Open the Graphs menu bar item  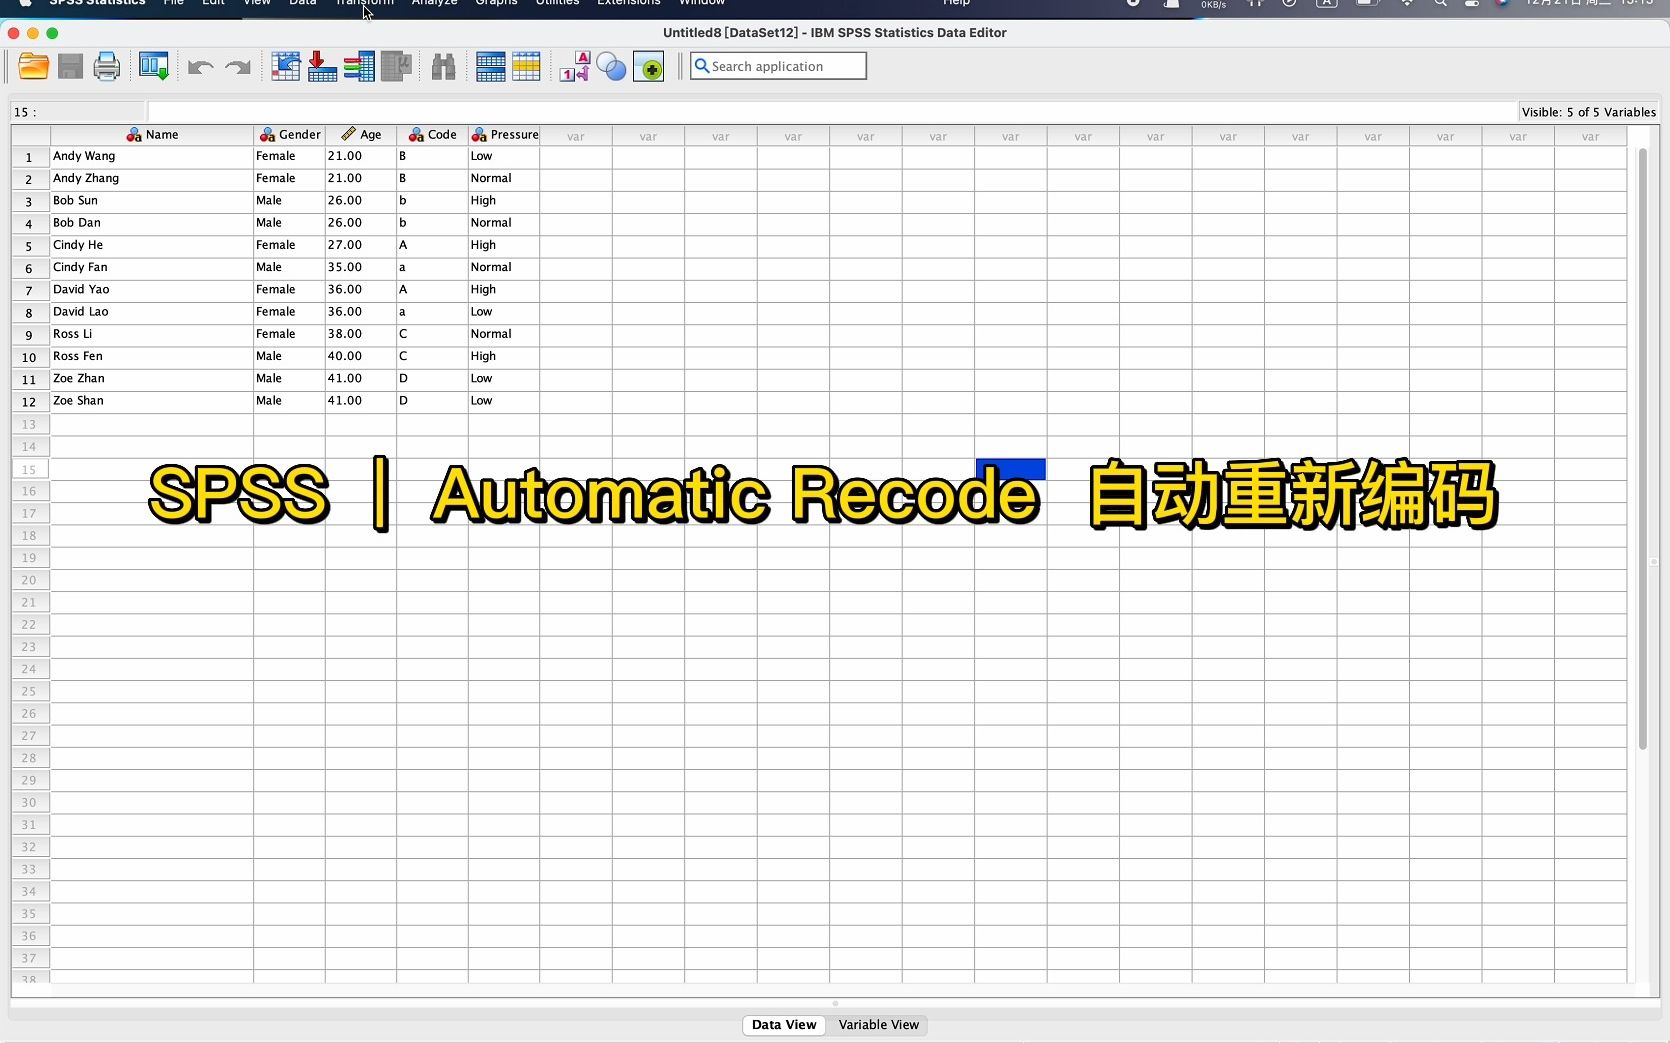tap(496, 3)
